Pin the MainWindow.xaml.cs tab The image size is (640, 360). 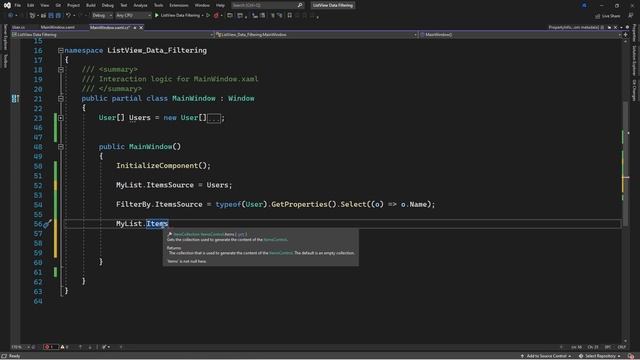[135, 27]
